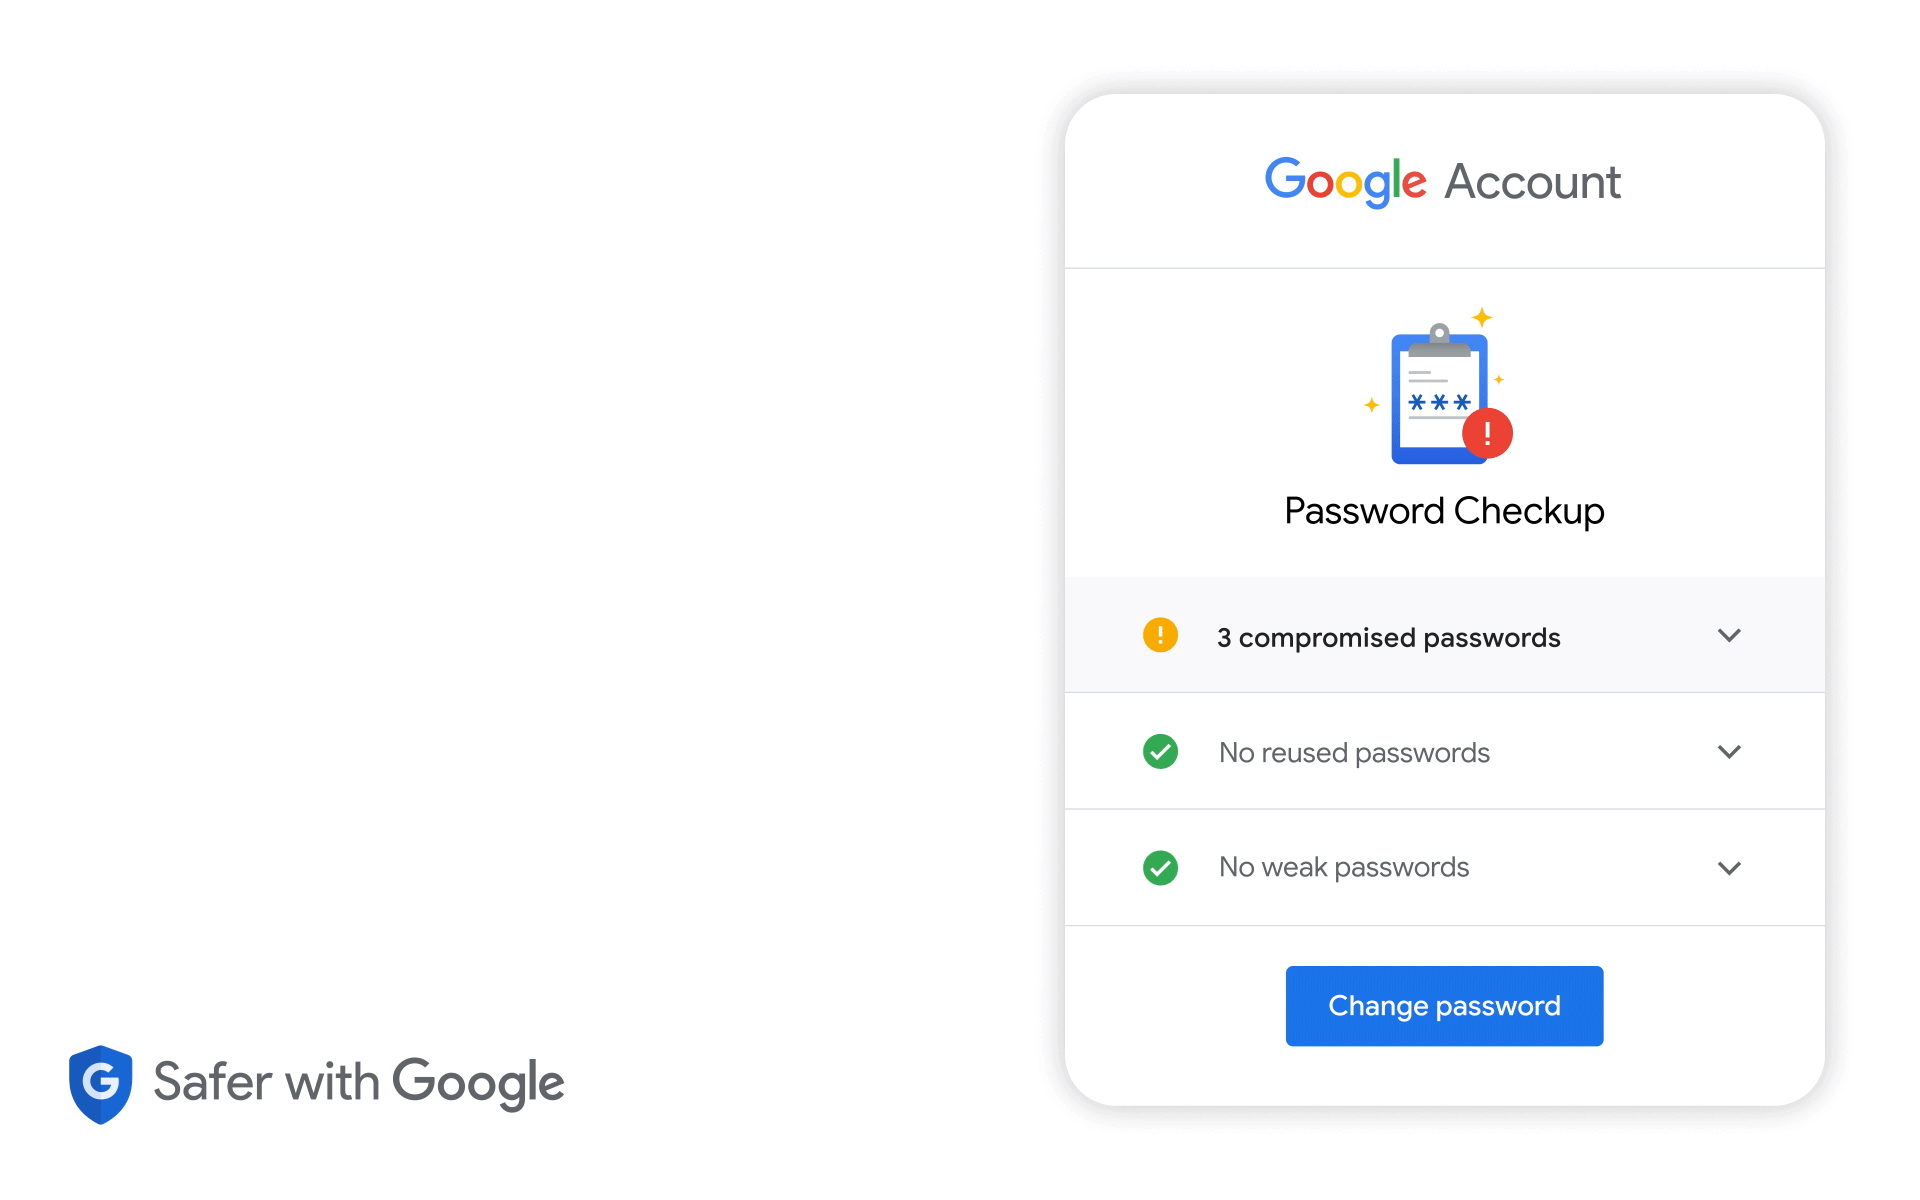
Task: Click the colorful Google logo in the header
Action: 1345,182
